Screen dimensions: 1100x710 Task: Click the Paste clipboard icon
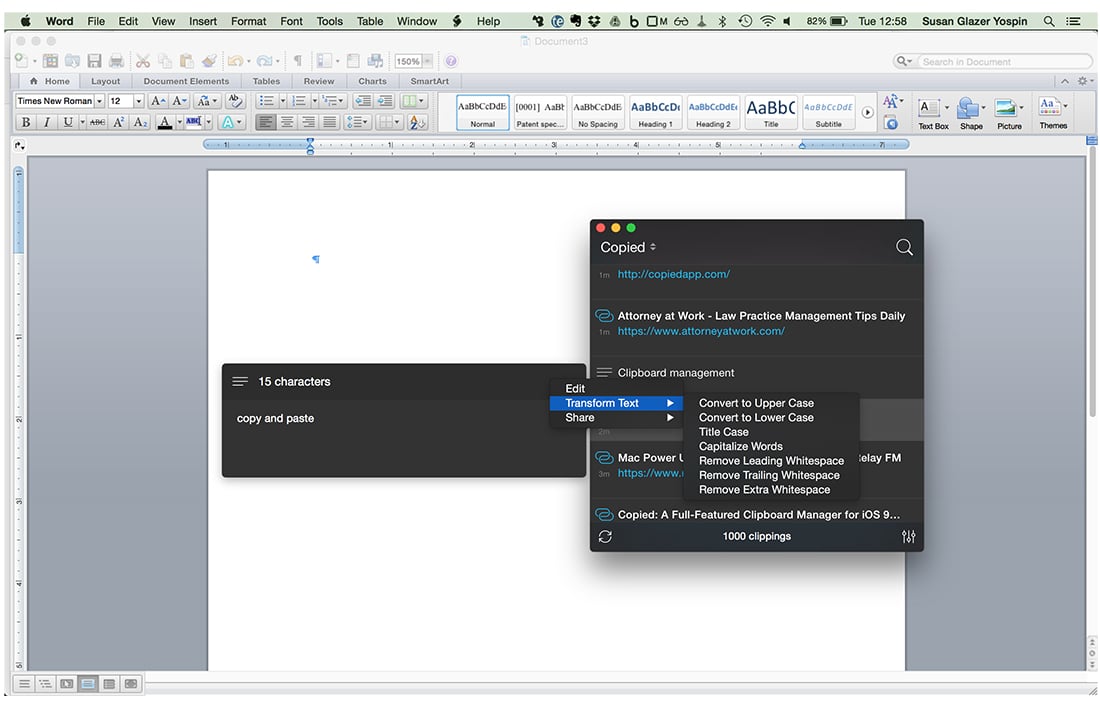[187, 61]
